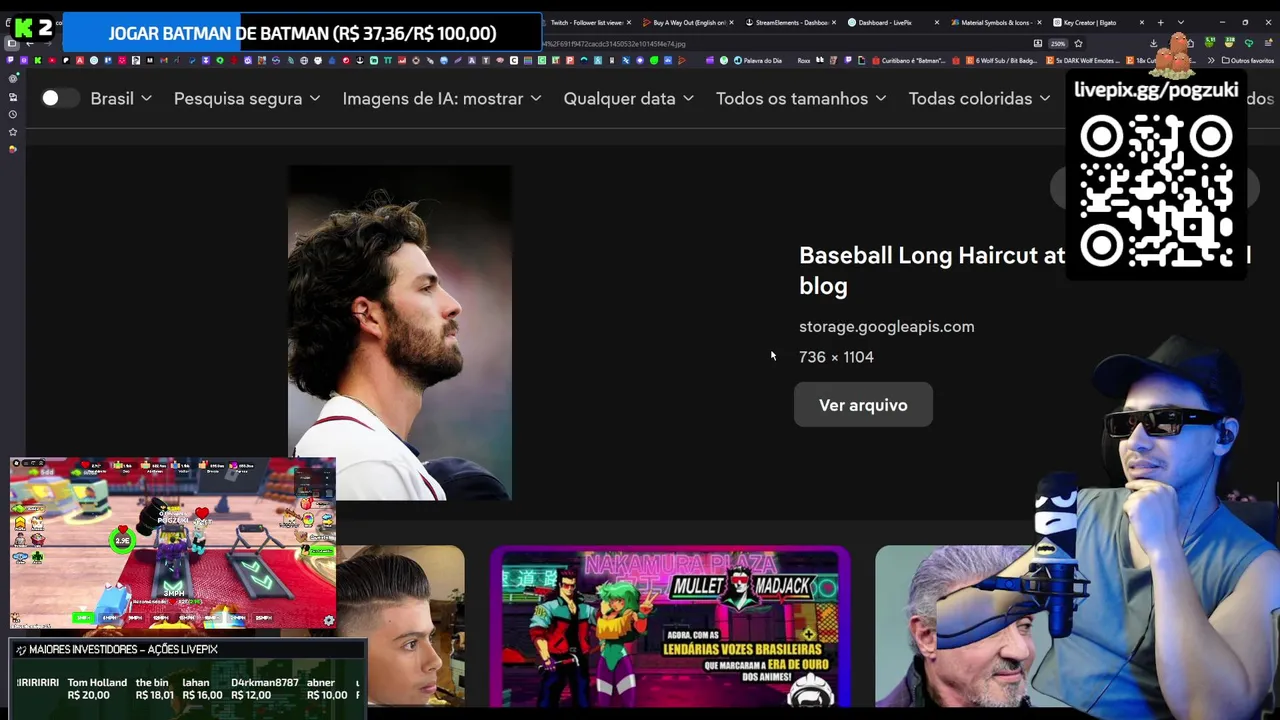Close the Twitch Follower list viewer tab
Screen dimensions: 1280x720
tap(629, 22)
